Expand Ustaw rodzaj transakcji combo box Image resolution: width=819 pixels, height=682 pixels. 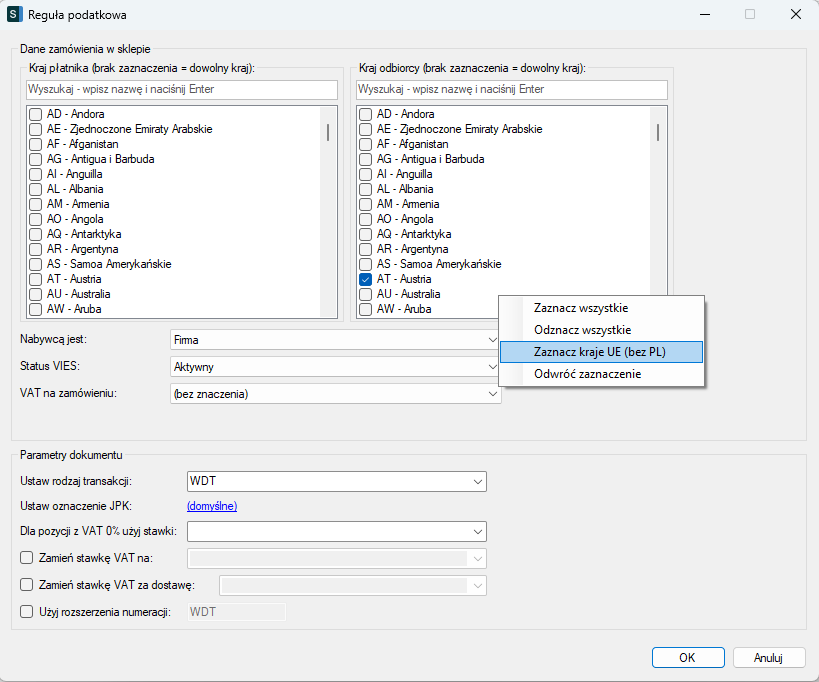point(477,481)
